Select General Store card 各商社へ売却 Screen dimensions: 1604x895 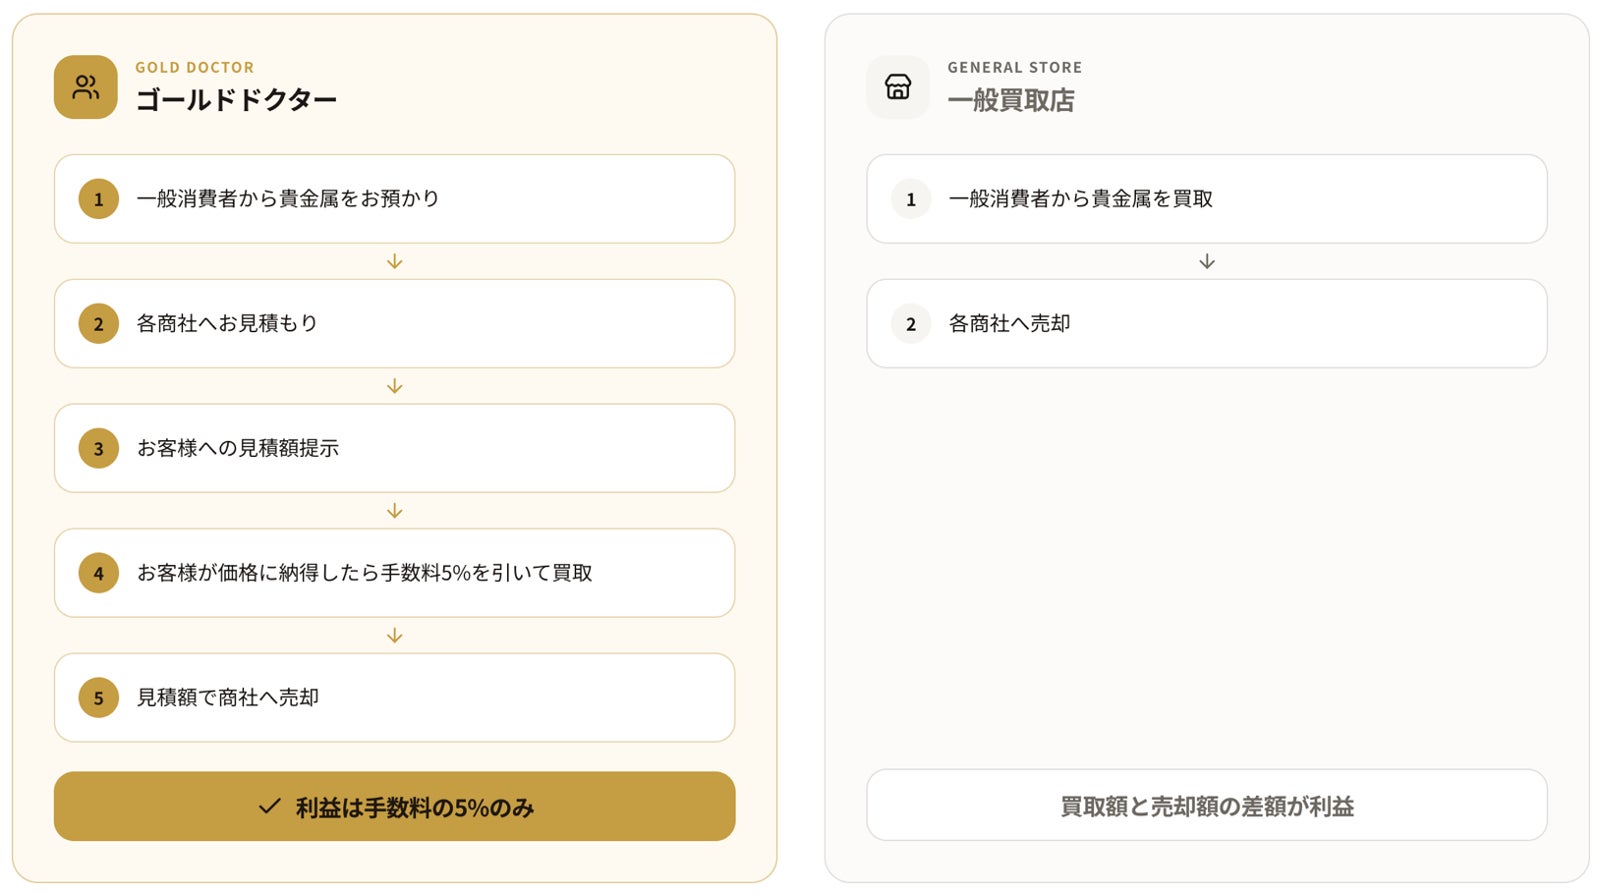click(x=1207, y=324)
